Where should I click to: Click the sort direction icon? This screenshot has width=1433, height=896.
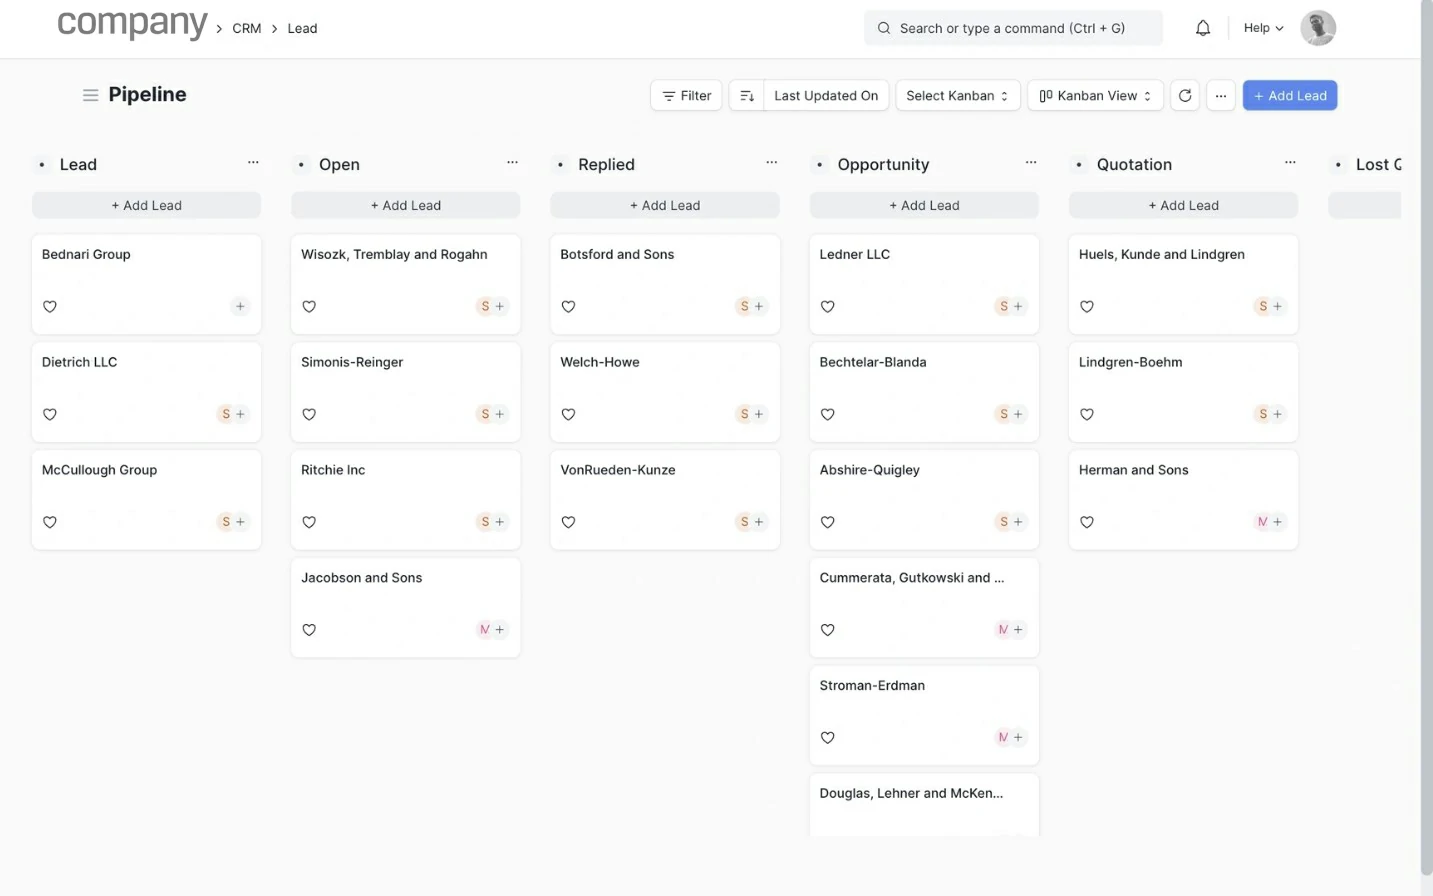click(747, 96)
